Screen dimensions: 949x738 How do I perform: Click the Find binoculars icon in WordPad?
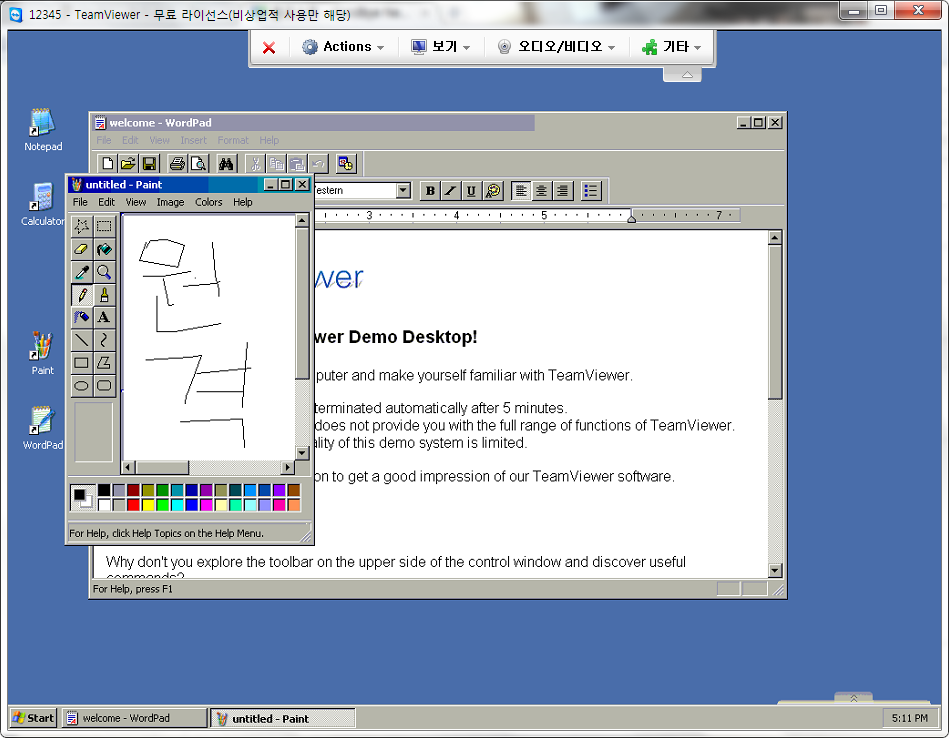tap(226, 163)
